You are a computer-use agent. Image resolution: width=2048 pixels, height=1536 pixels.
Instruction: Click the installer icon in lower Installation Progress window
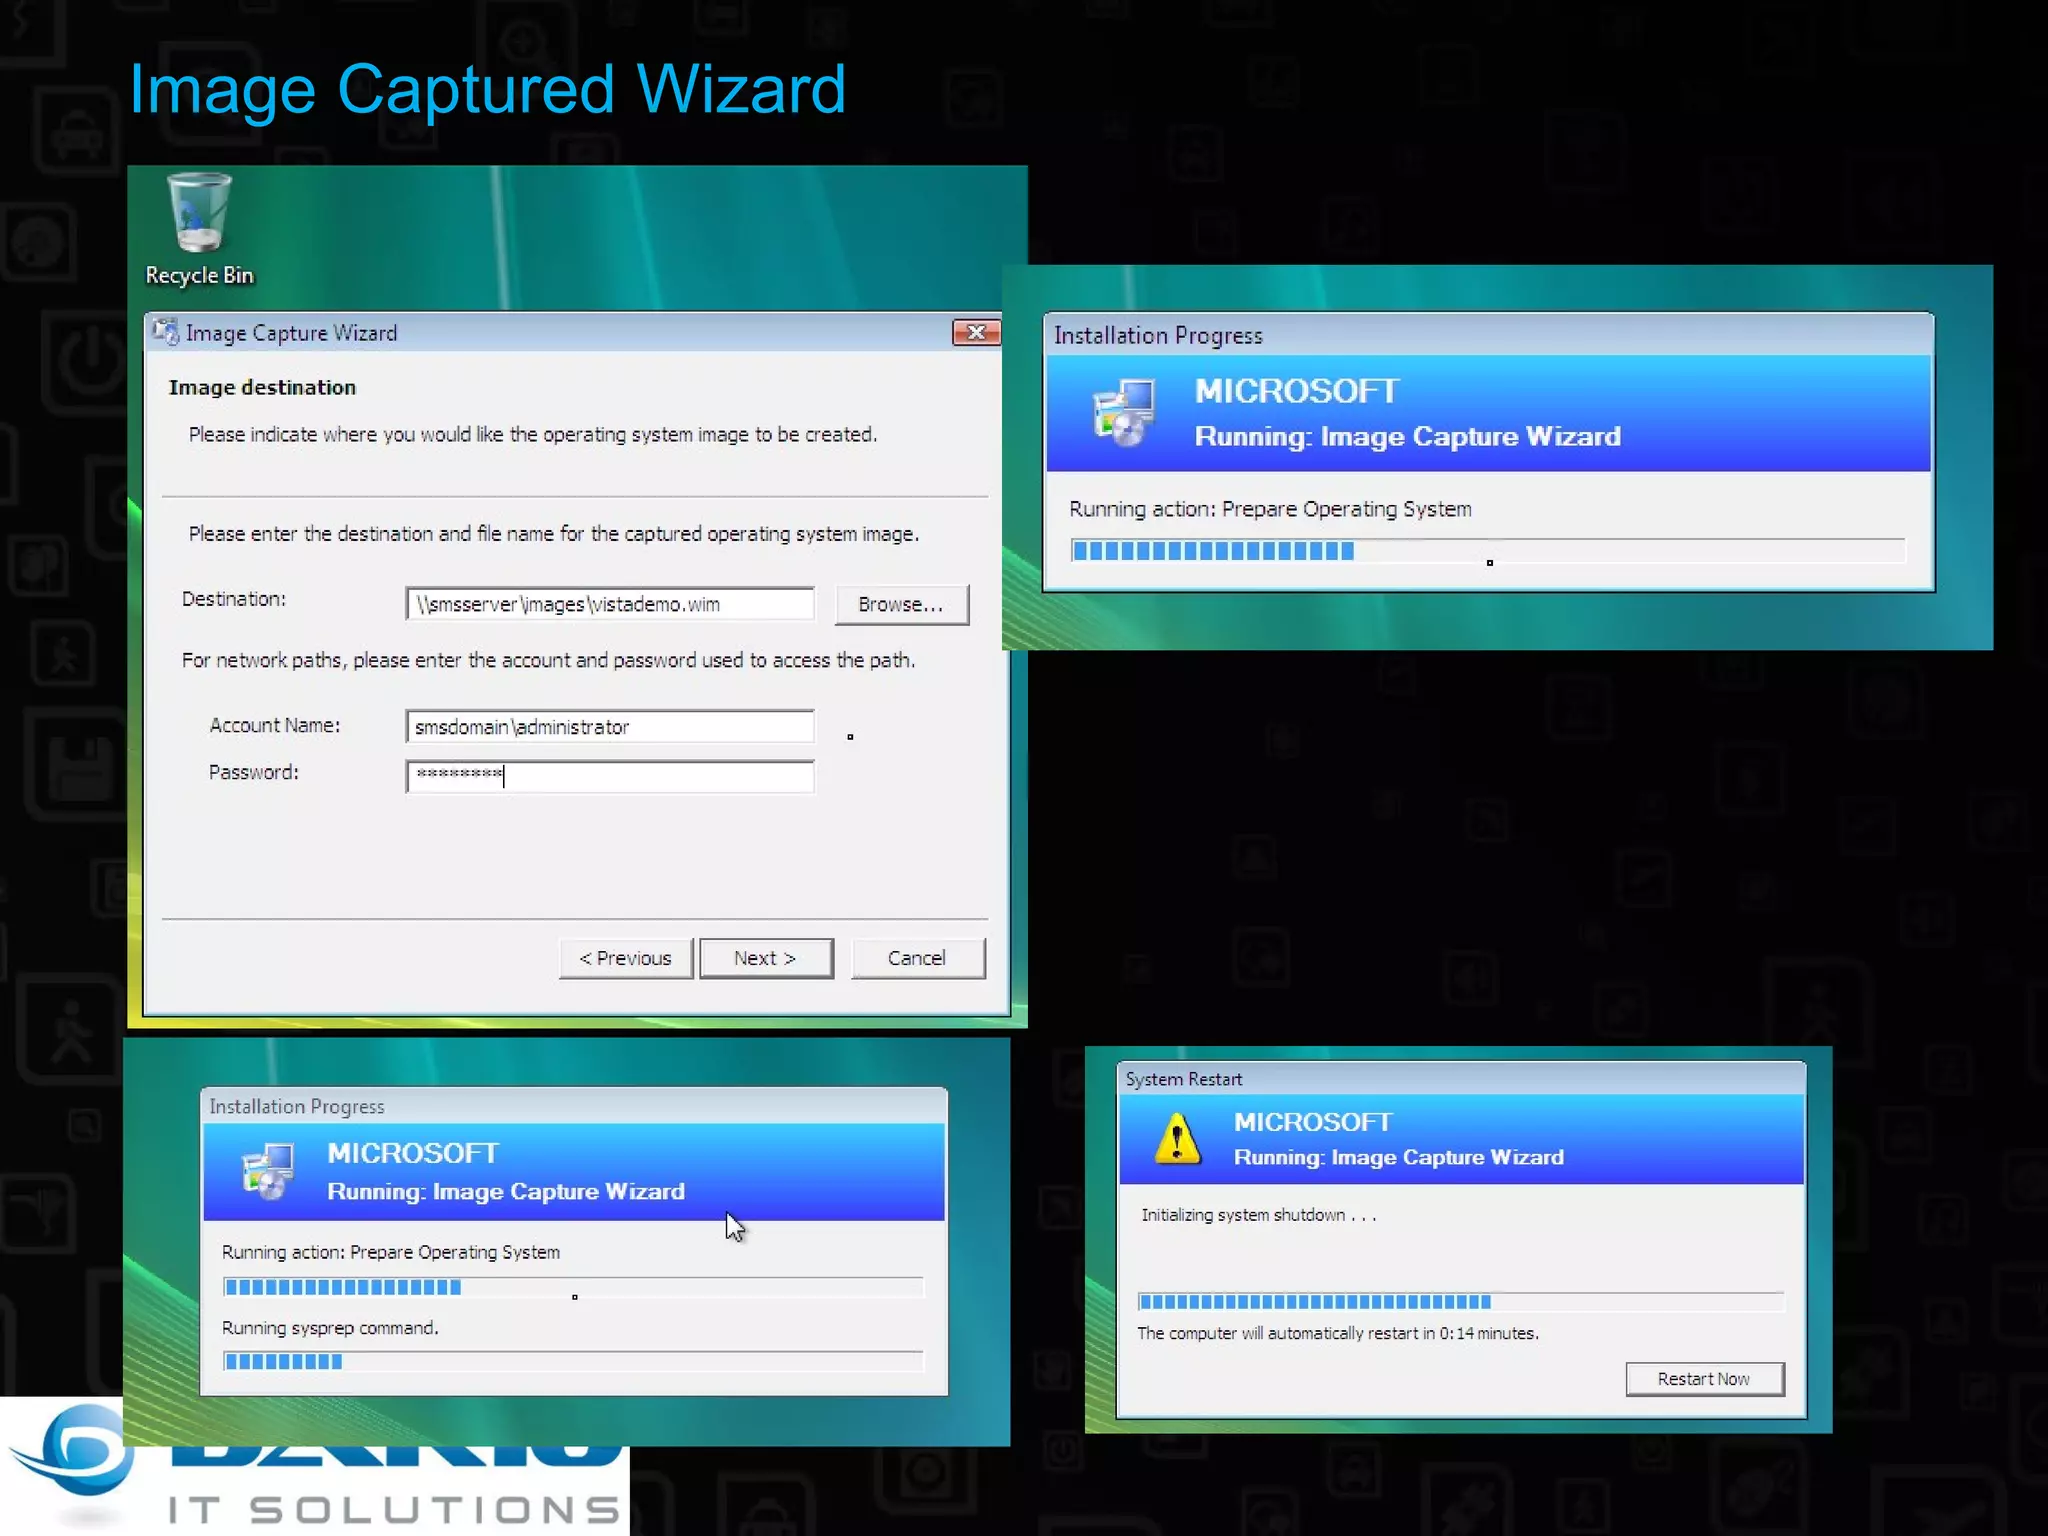[x=268, y=1171]
